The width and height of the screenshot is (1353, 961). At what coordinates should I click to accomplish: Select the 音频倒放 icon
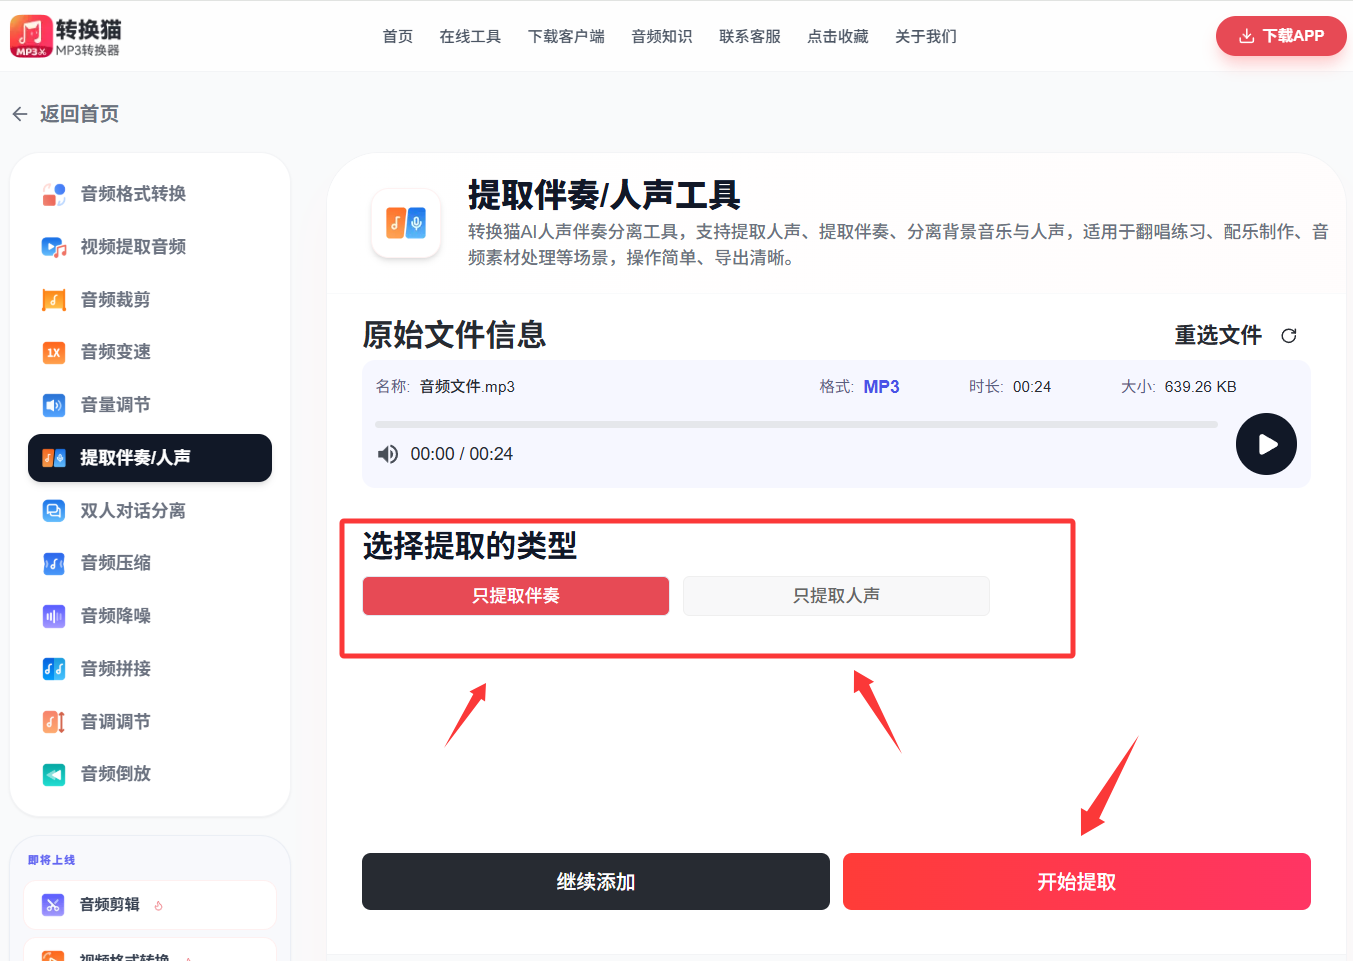[54, 774]
